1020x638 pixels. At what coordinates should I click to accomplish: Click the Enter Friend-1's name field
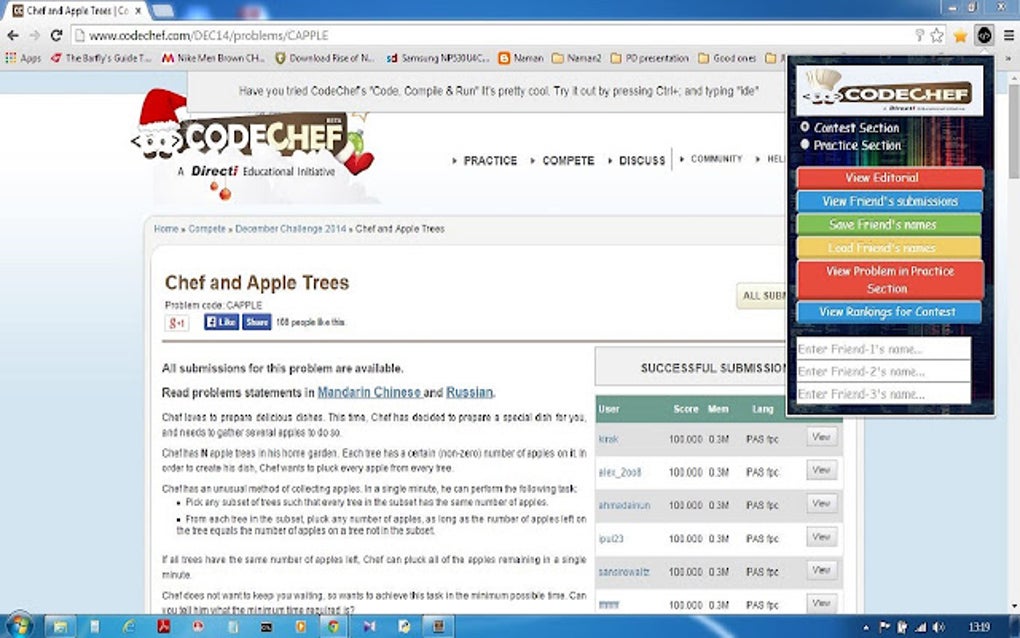click(881, 348)
